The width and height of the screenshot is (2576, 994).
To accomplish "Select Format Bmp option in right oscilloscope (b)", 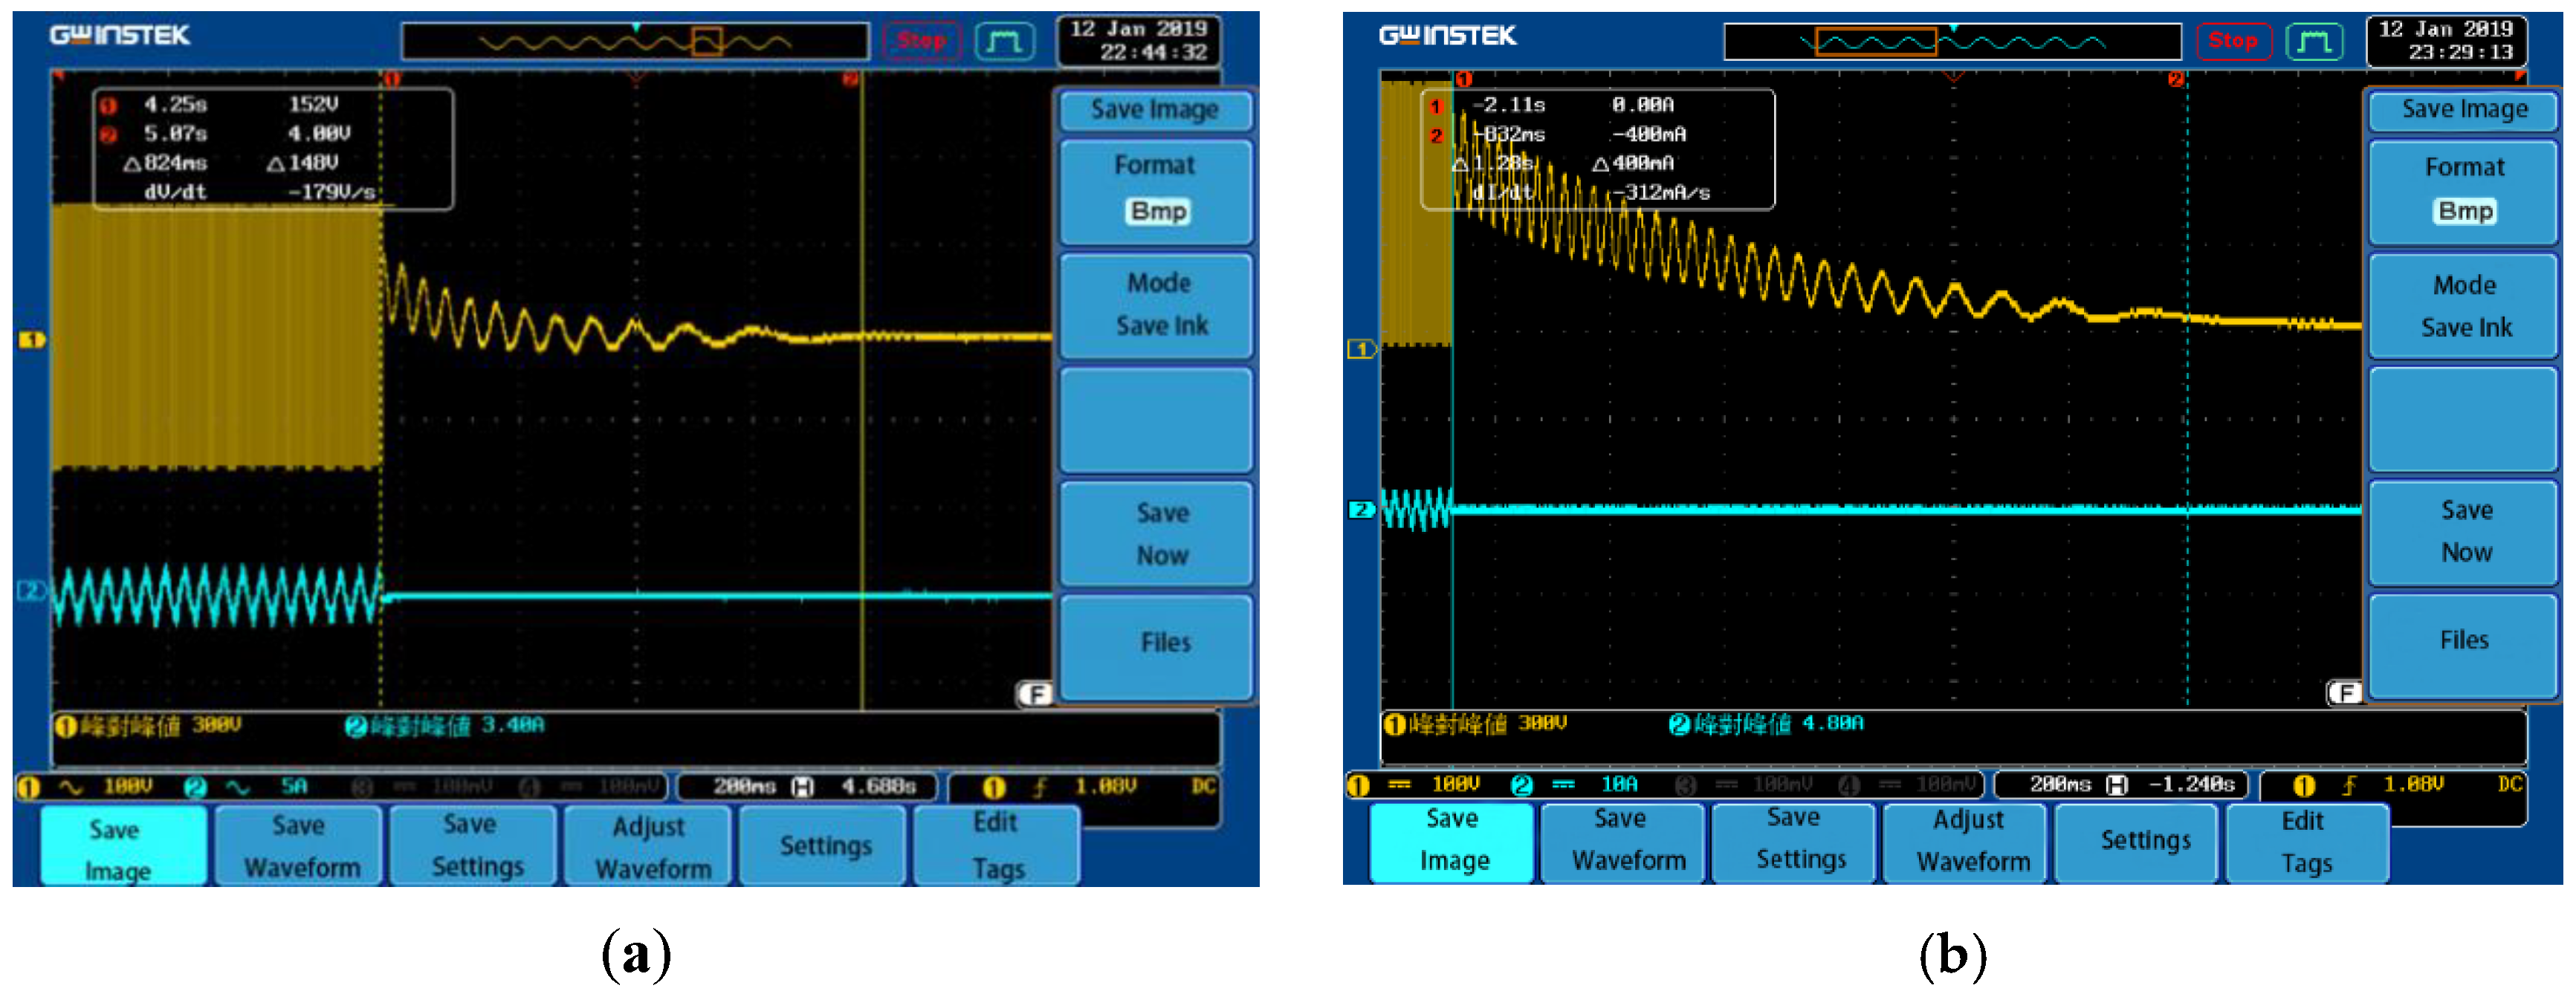I will tap(2464, 192).
